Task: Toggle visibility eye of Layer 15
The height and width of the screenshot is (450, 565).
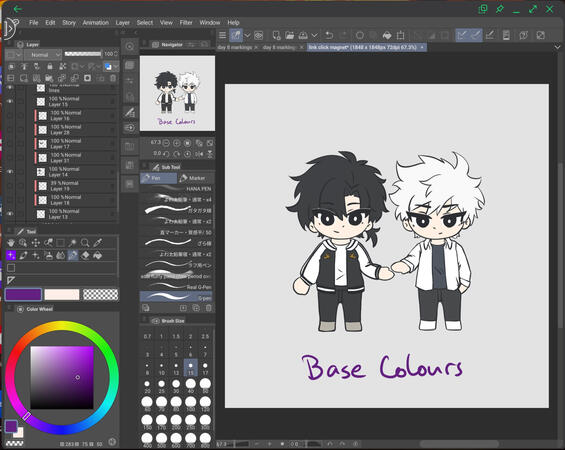Action: tap(10, 102)
